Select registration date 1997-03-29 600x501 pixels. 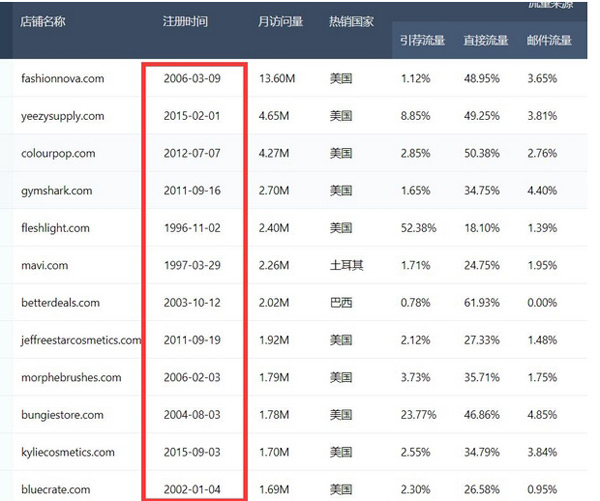pos(192,266)
